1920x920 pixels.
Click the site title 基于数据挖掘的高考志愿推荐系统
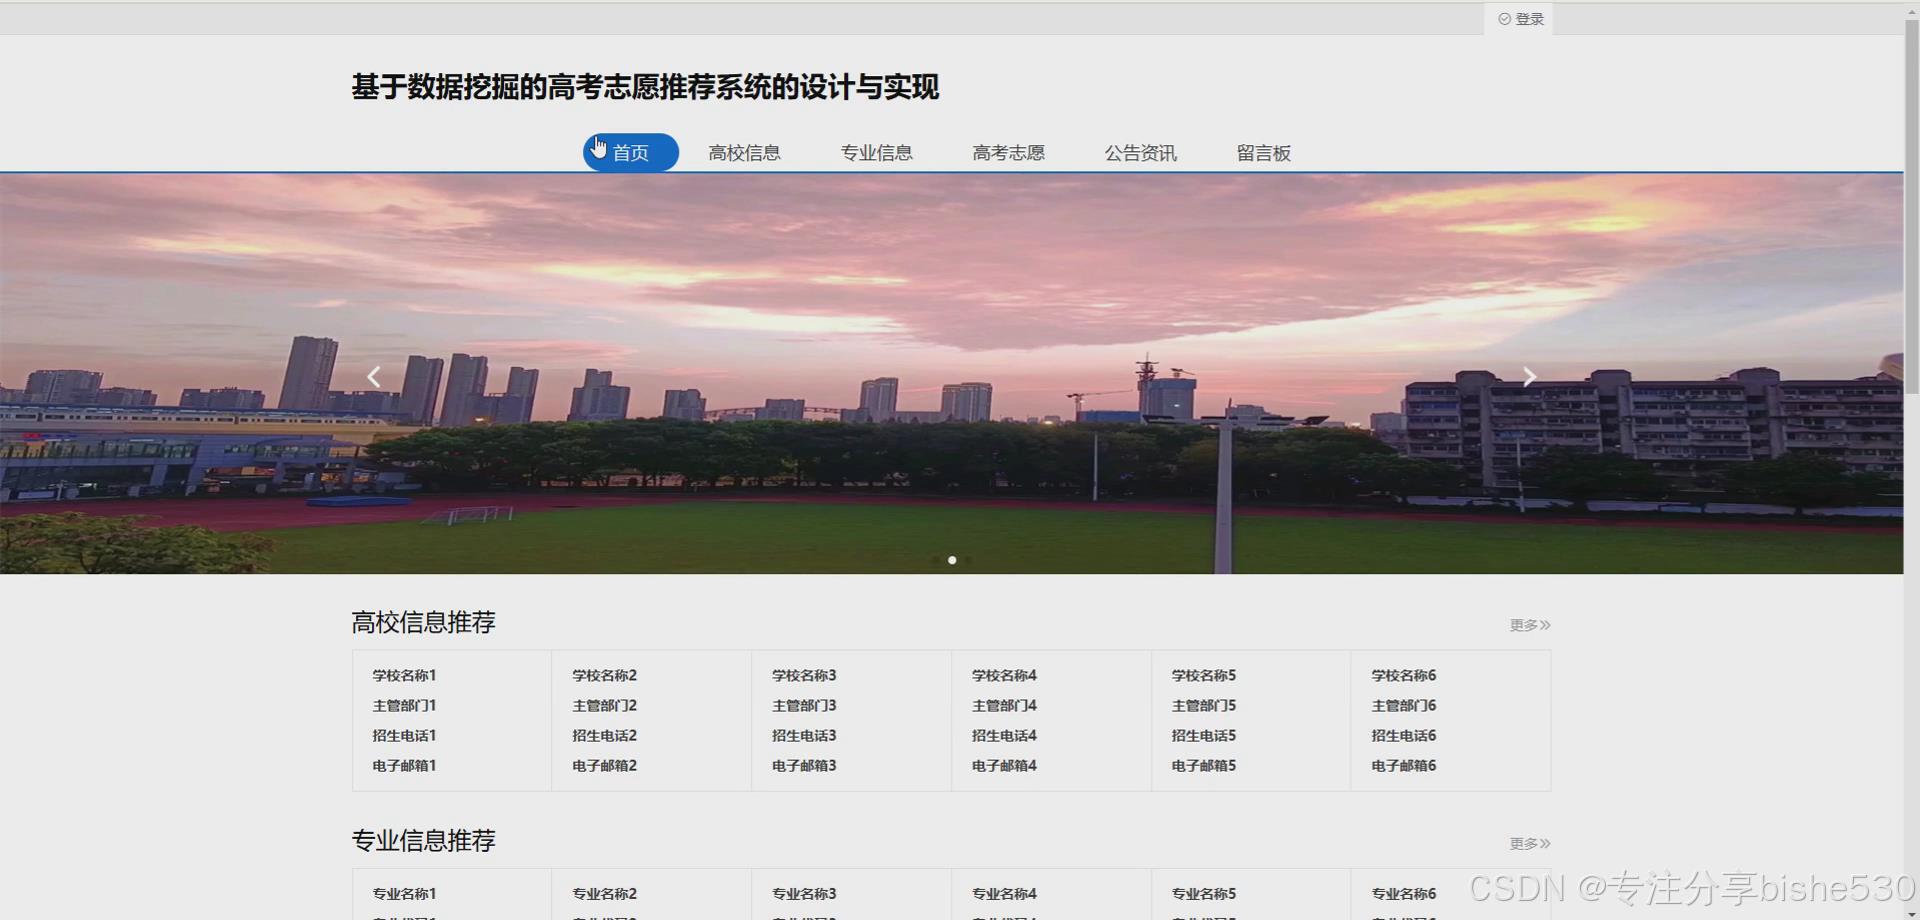click(x=645, y=87)
